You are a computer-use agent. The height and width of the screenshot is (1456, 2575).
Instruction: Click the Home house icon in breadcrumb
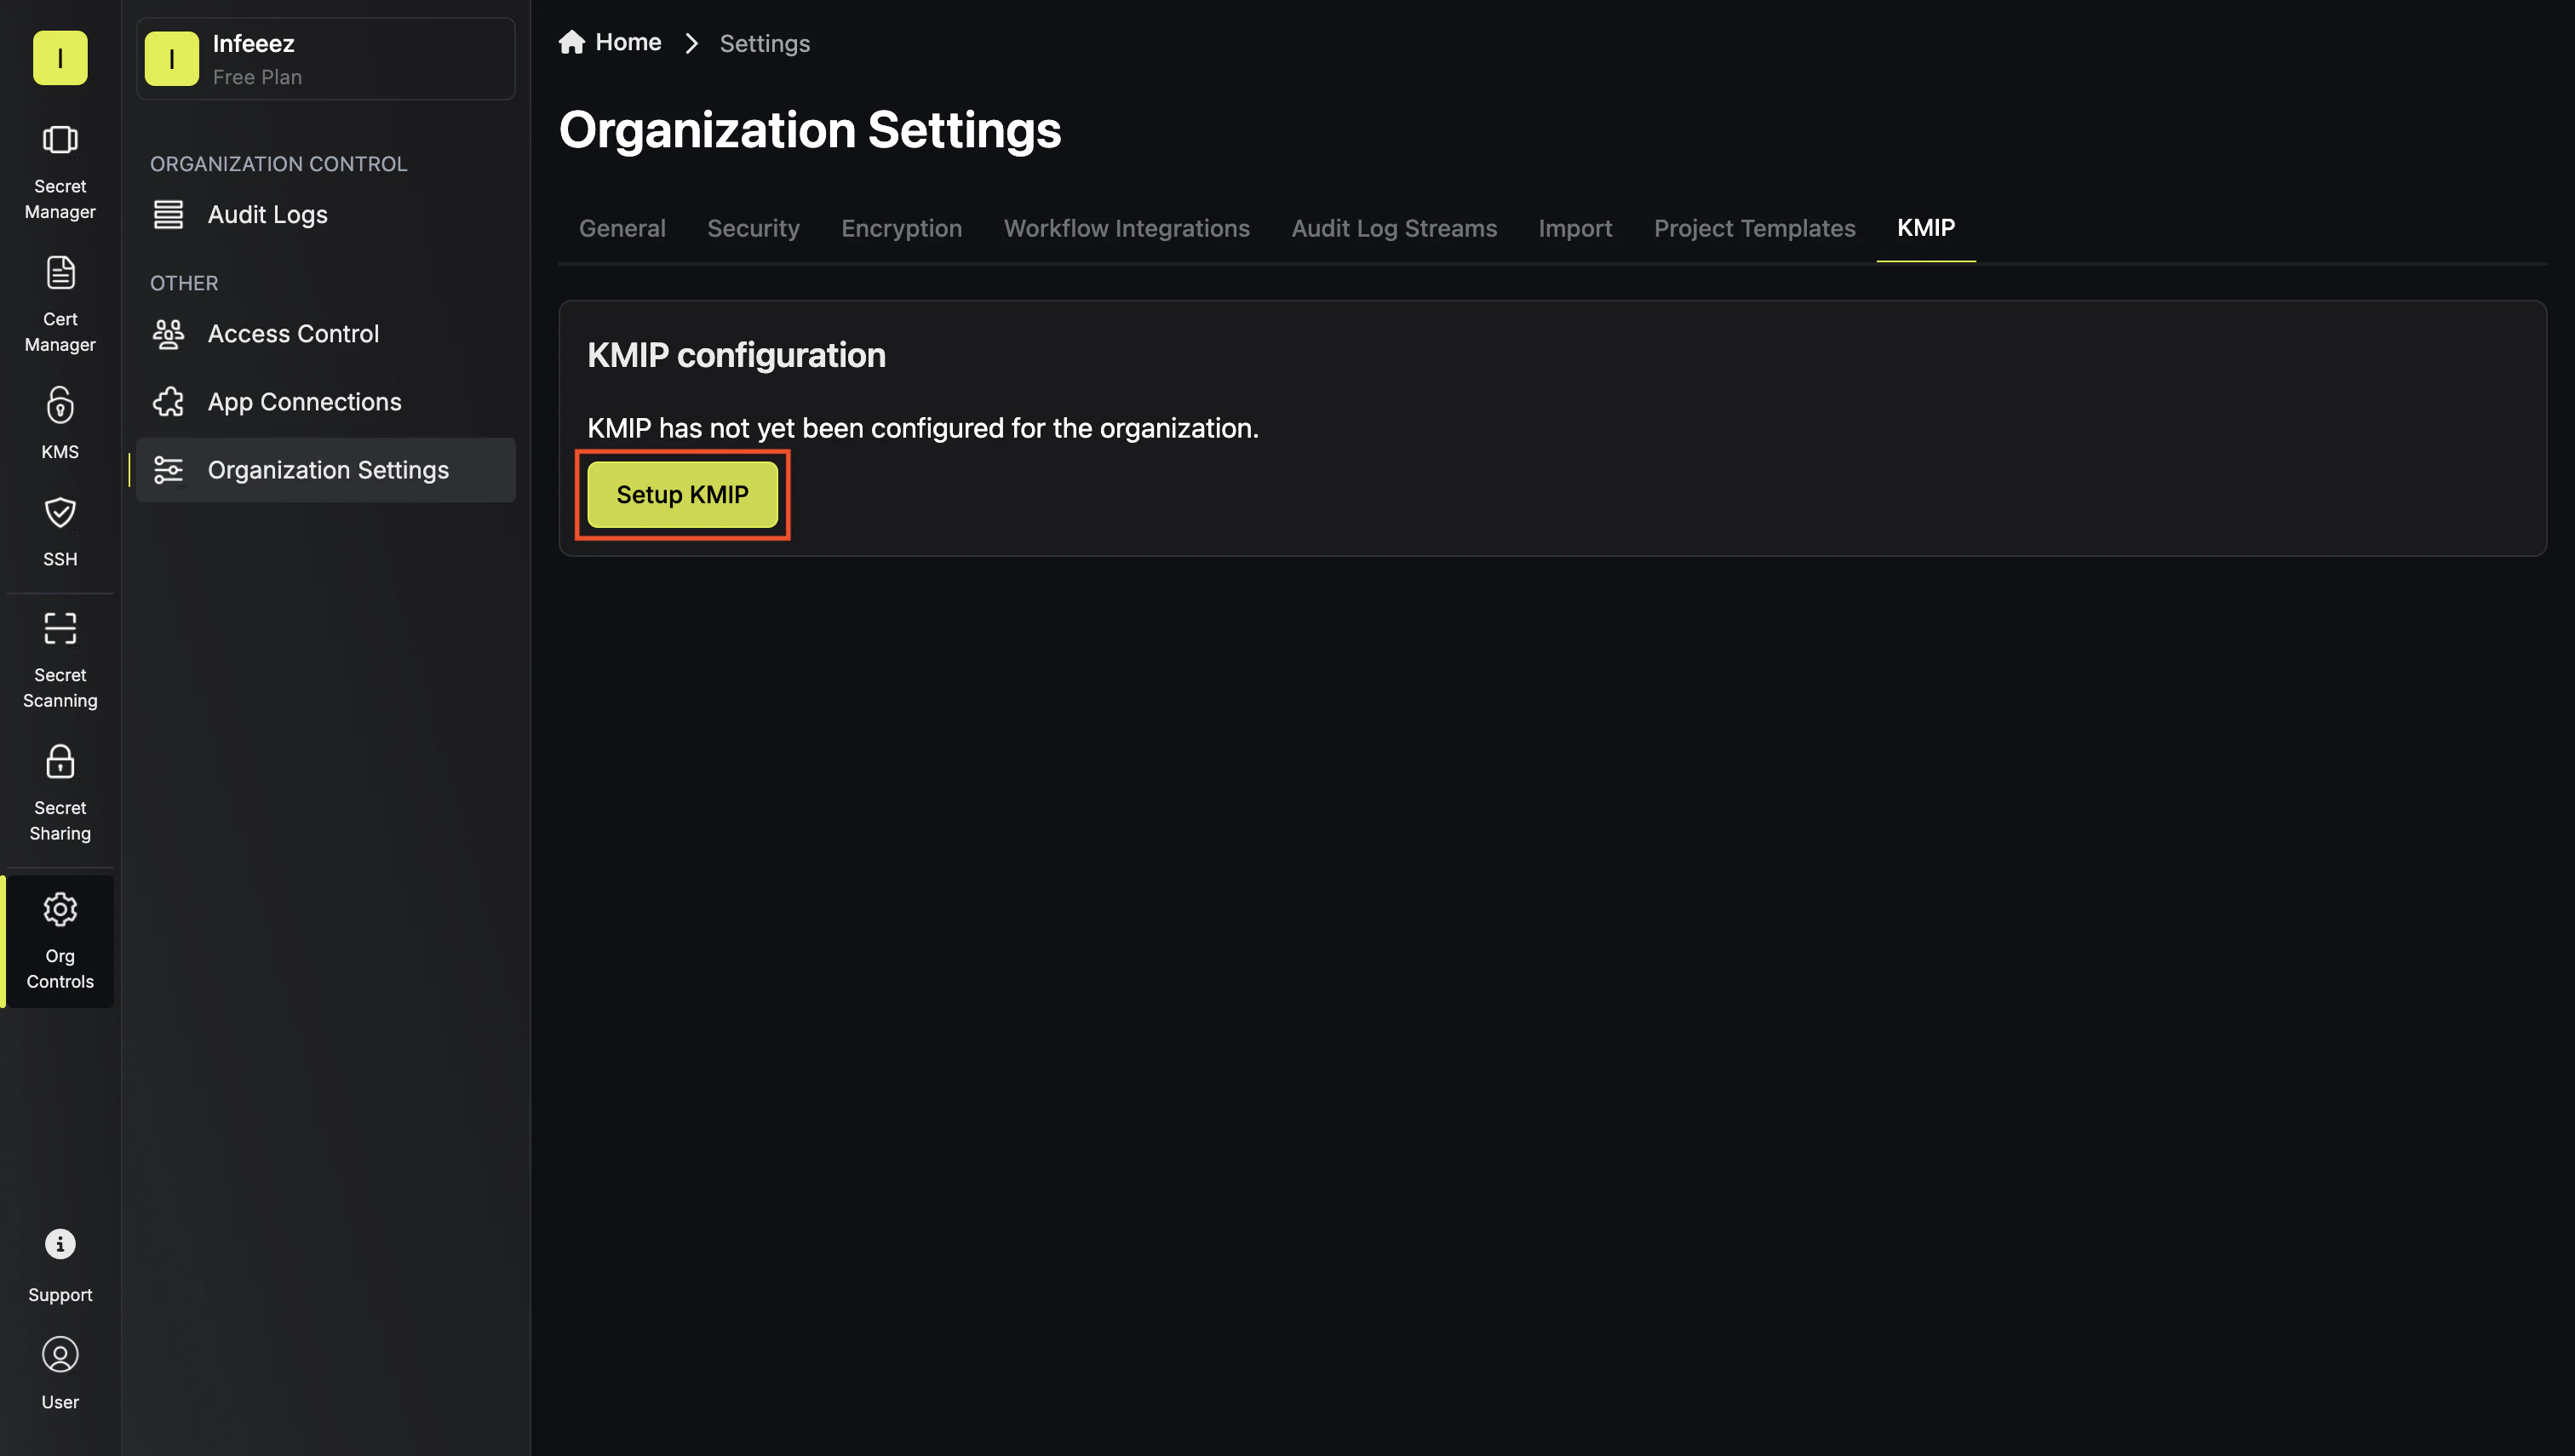(572, 42)
